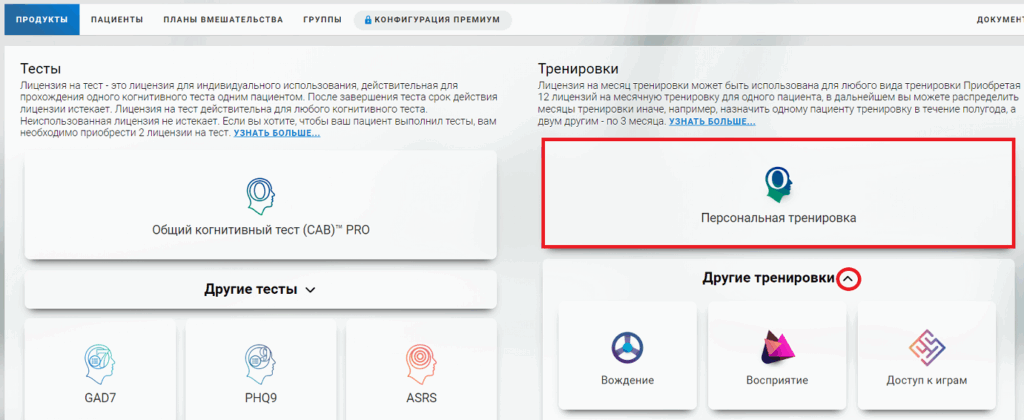
Task: Click the CAB PRO head icon
Action: (260, 195)
